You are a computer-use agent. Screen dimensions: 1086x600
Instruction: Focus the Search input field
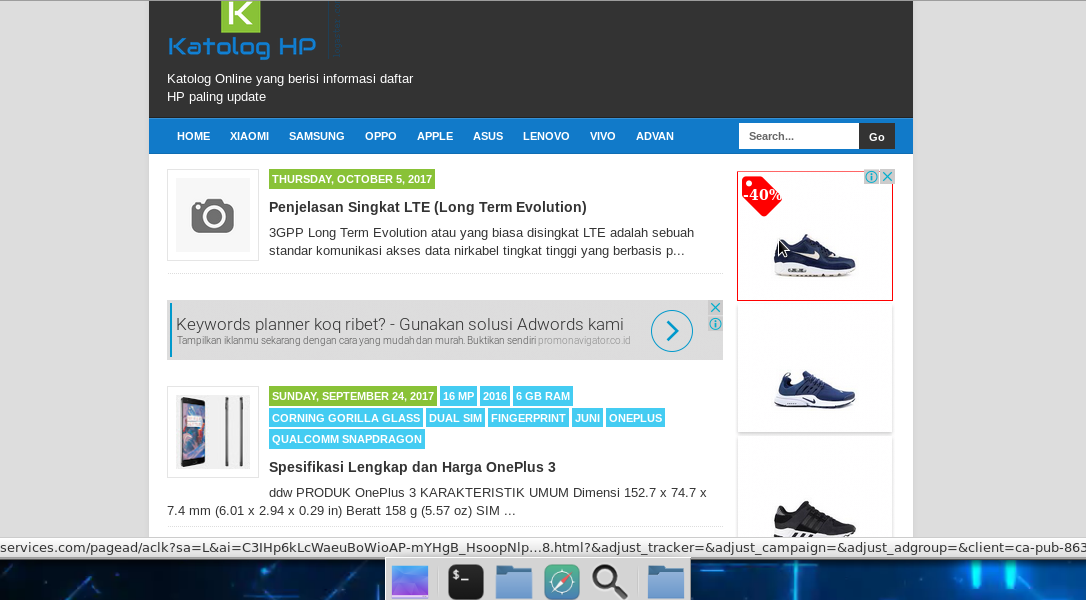point(799,136)
